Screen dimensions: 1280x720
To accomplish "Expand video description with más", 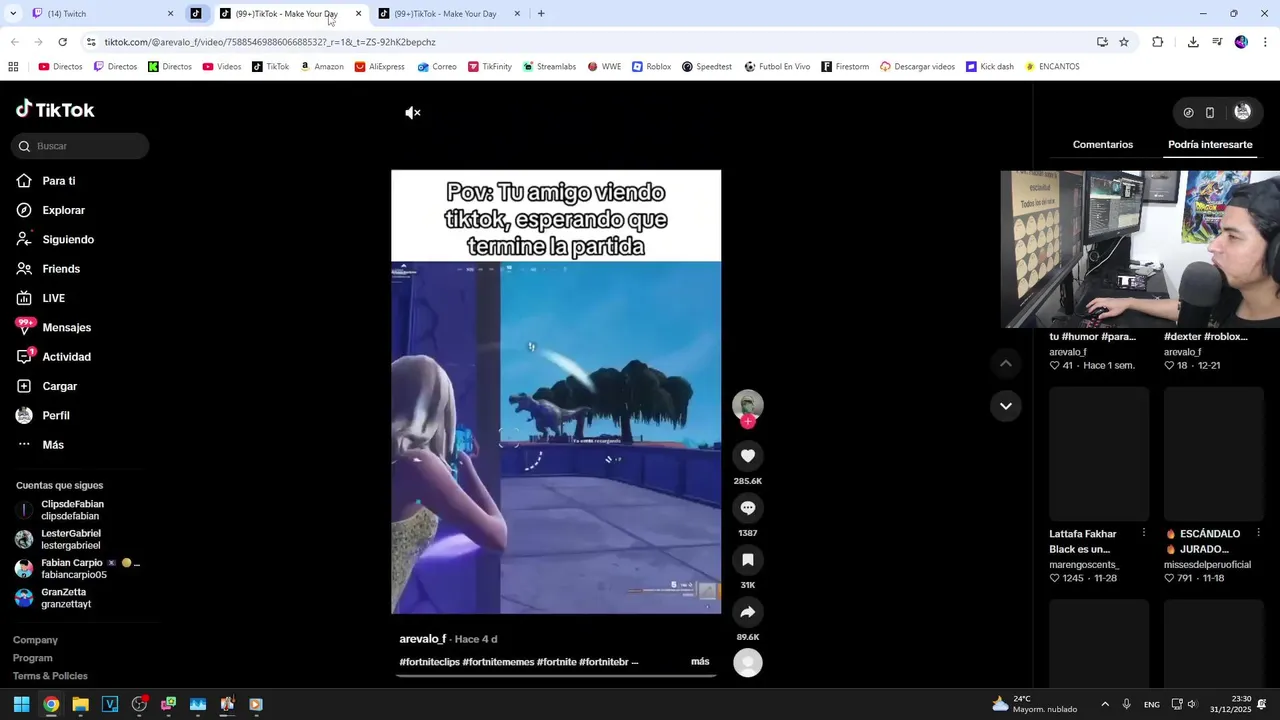I will tap(700, 662).
